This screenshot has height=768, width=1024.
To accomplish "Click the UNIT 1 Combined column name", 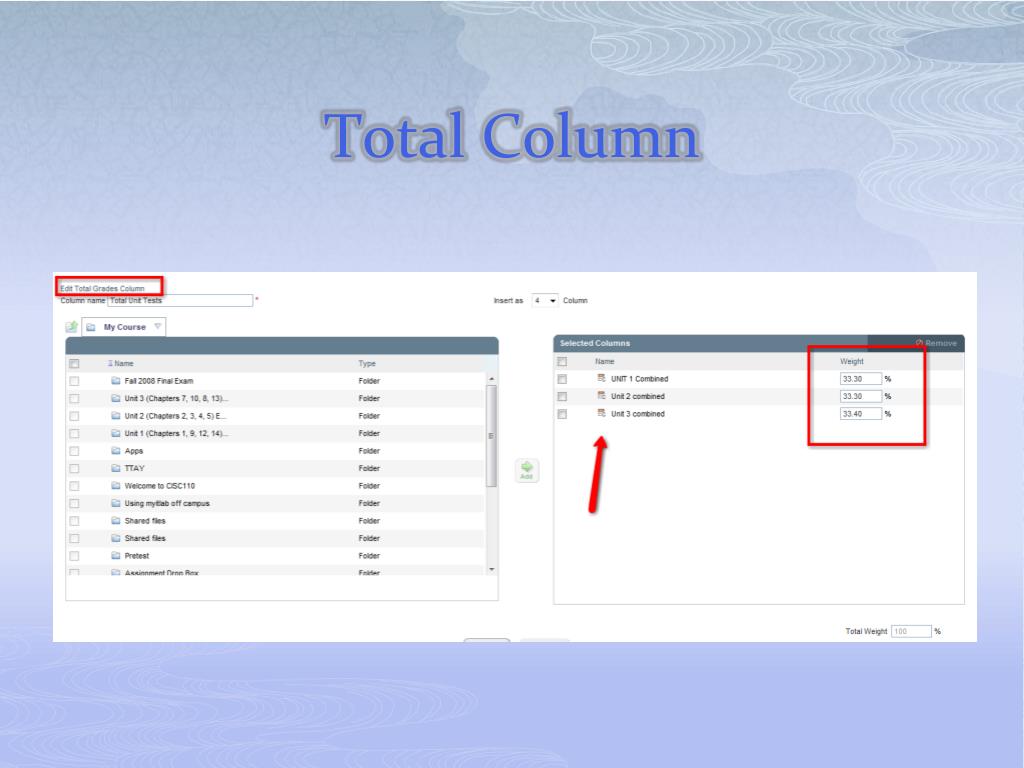I will pos(639,379).
